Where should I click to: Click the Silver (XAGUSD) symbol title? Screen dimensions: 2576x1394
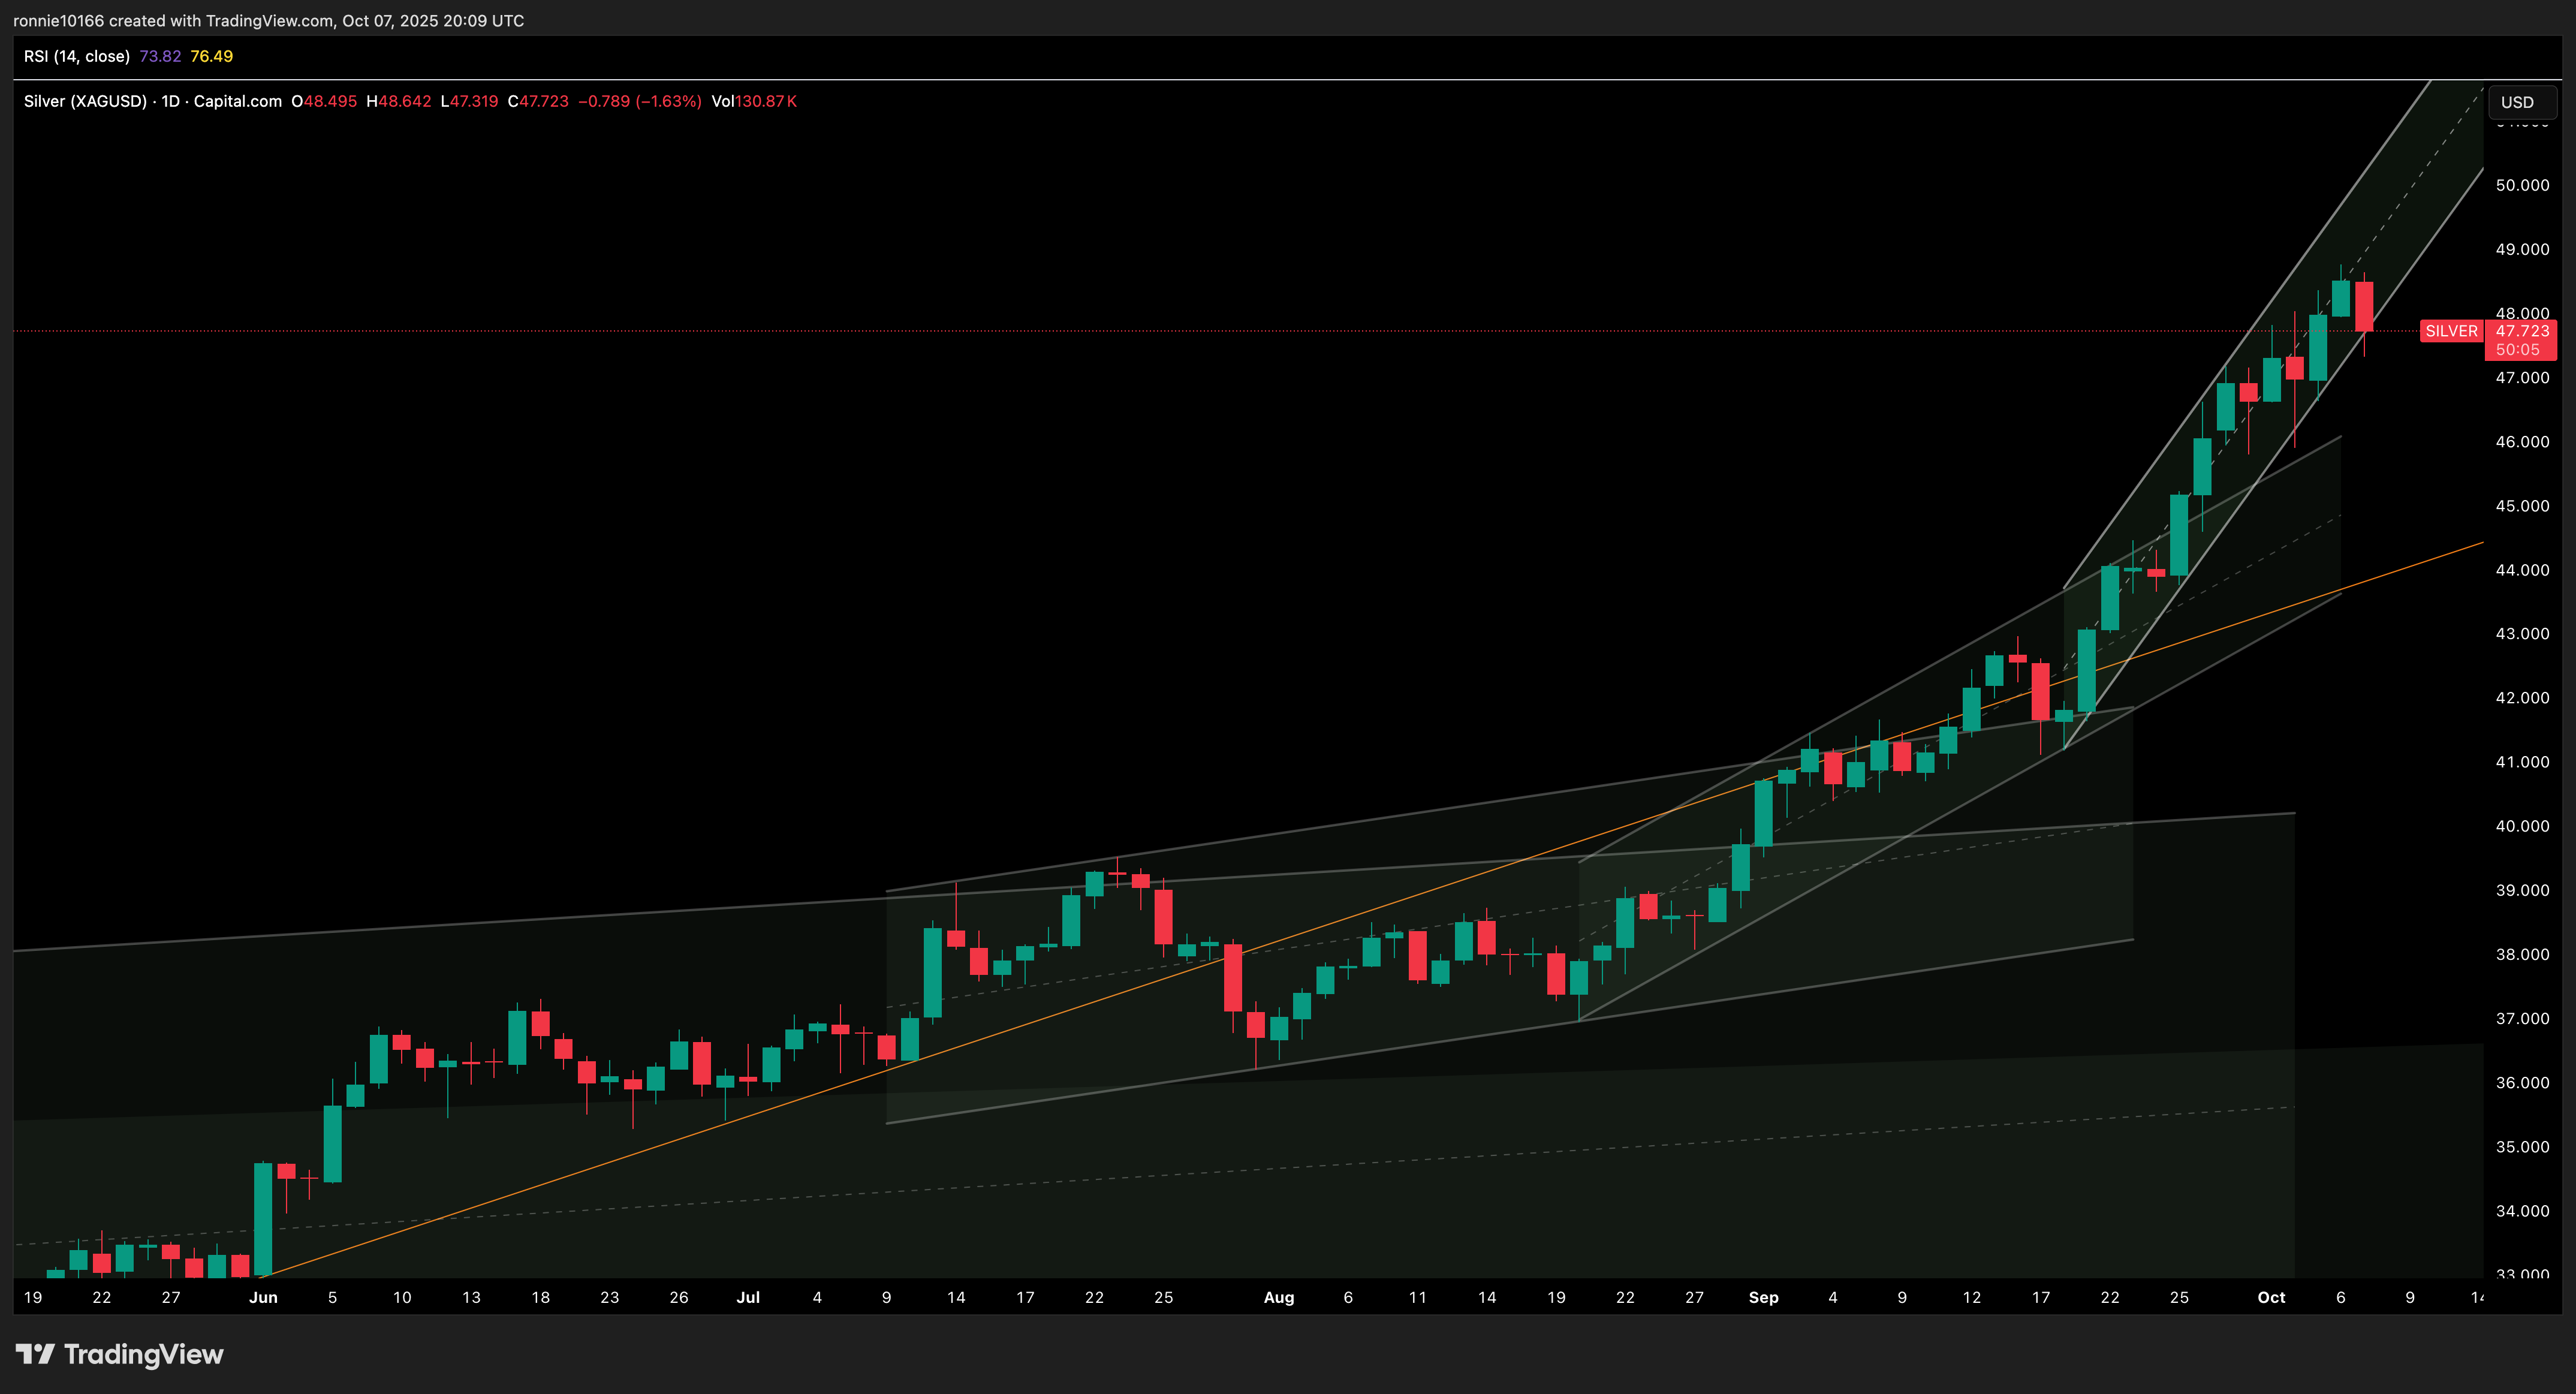85,101
